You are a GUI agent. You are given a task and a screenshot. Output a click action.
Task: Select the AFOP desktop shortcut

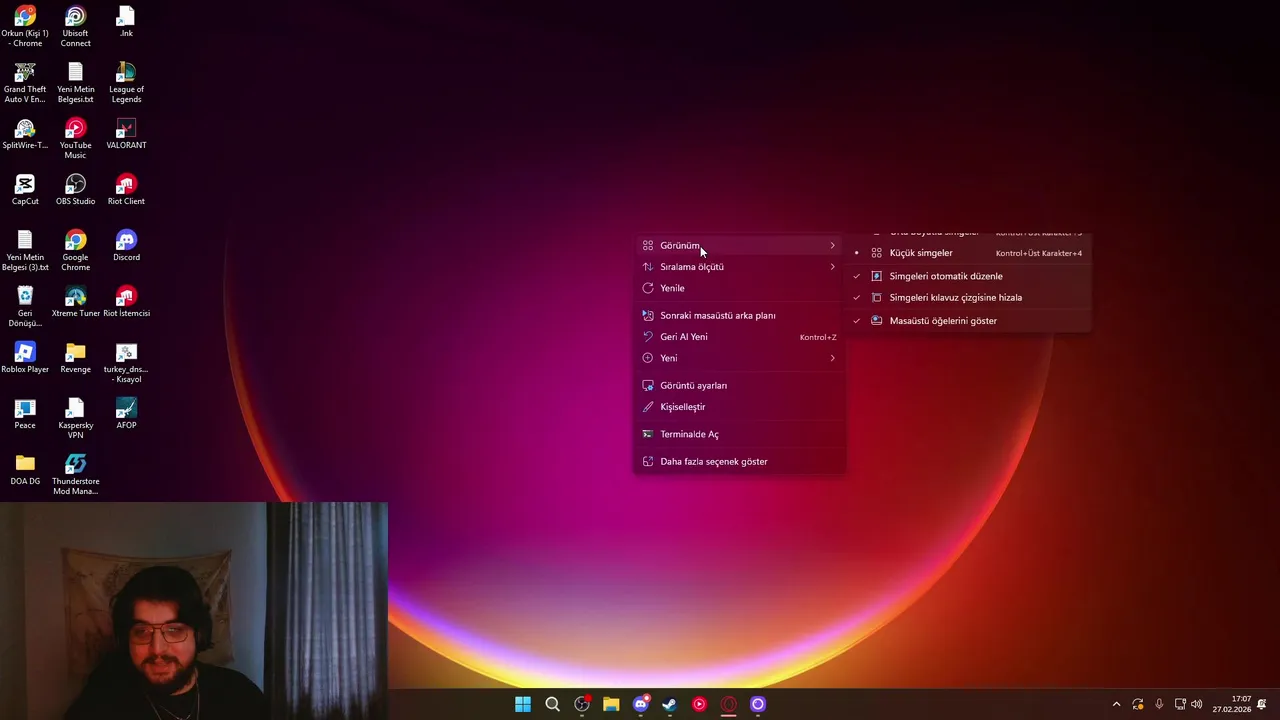(x=126, y=414)
